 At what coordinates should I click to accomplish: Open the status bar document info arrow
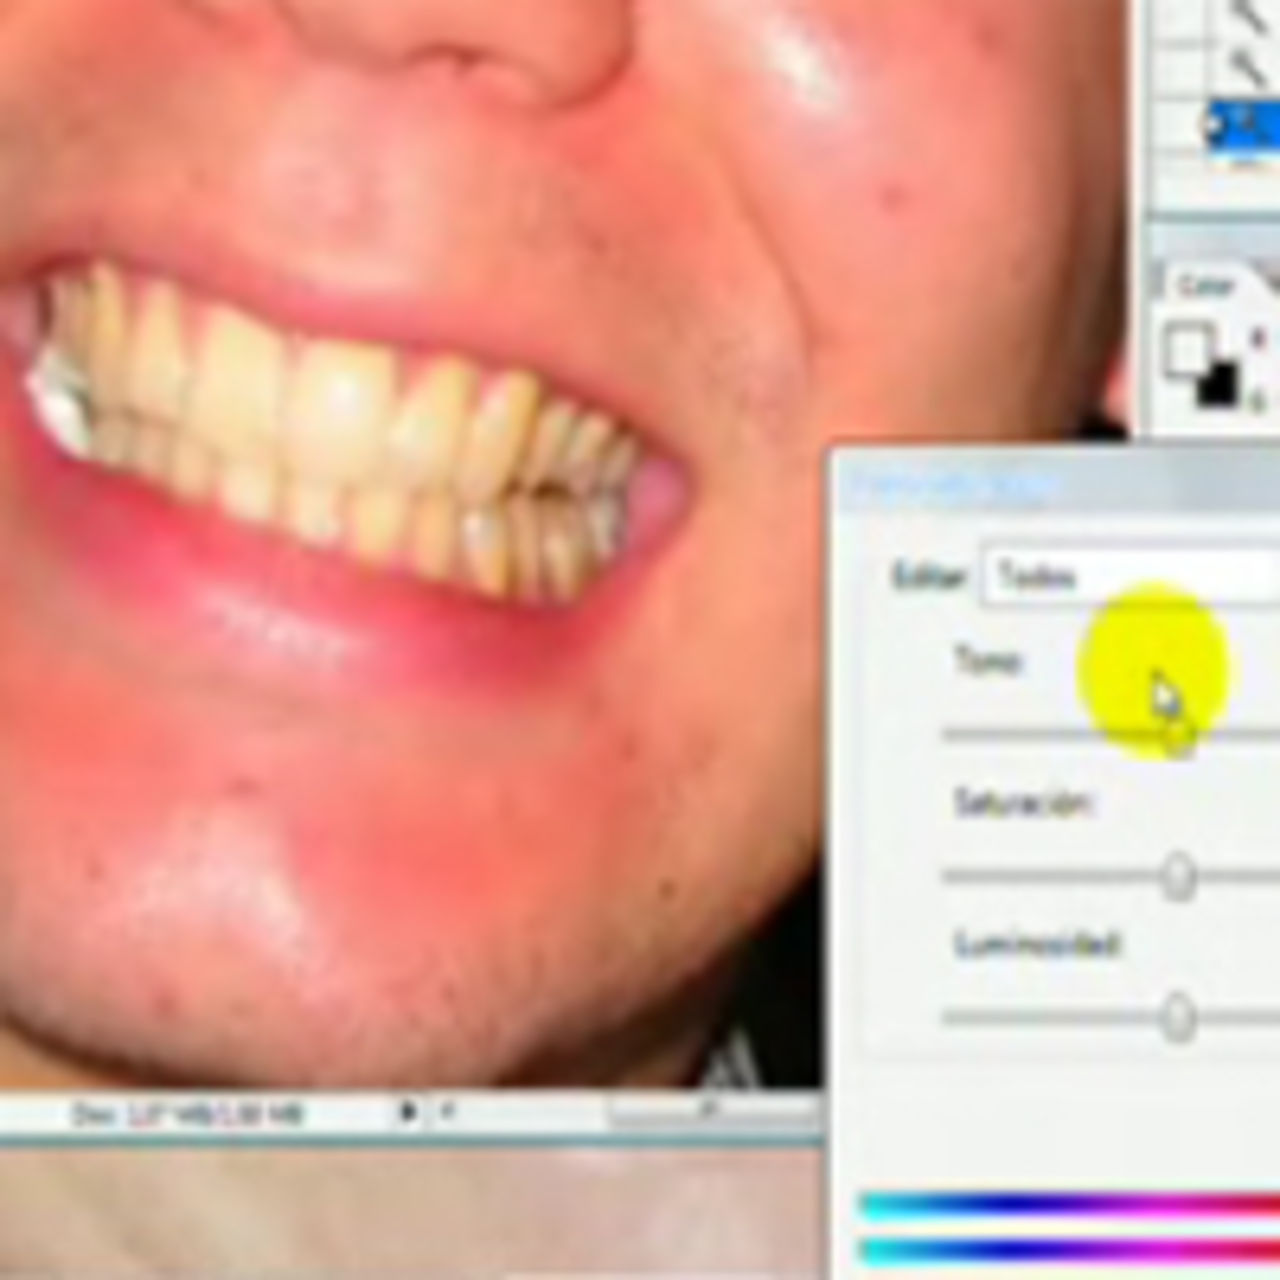pos(407,1112)
